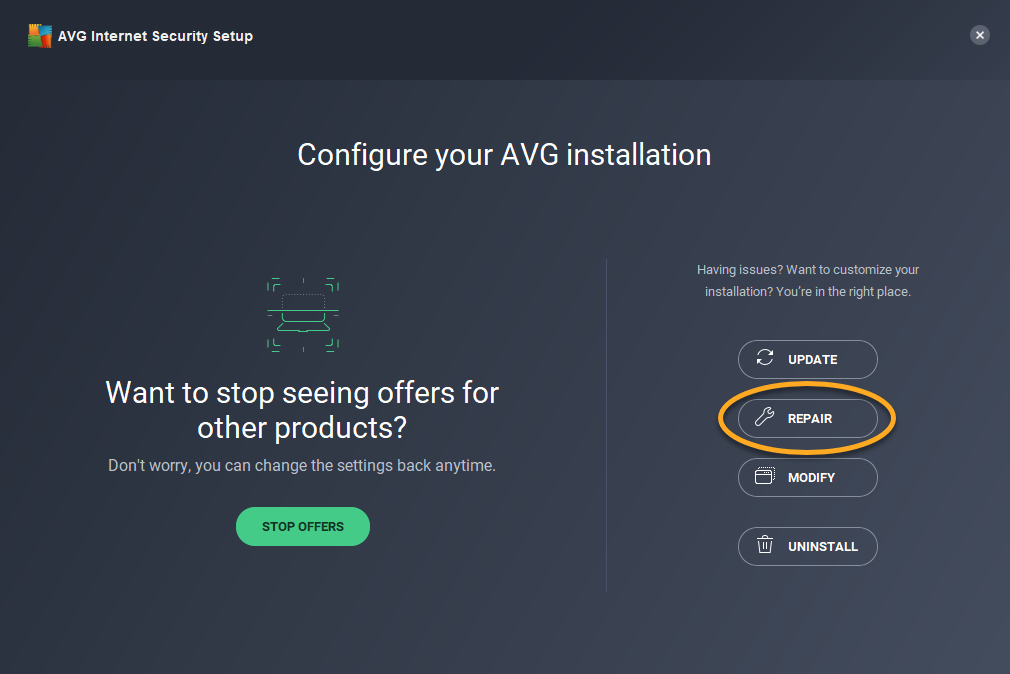The width and height of the screenshot is (1010, 674).
Task: Click the 'AVG Internet Security Setup' title text
Action: tap(155, 36)
